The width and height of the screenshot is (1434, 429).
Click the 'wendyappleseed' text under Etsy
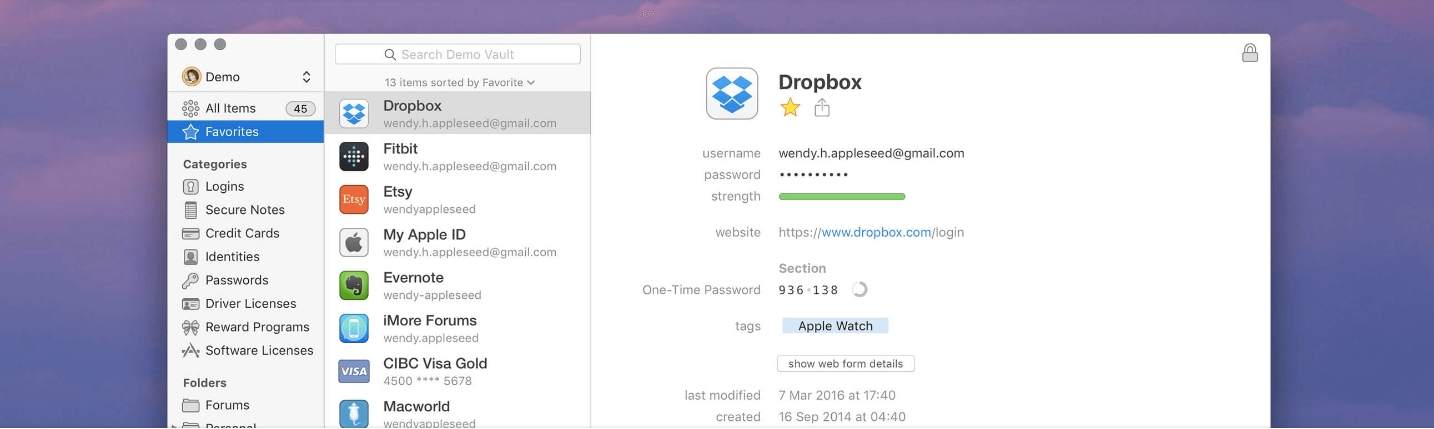click(429, 210)
